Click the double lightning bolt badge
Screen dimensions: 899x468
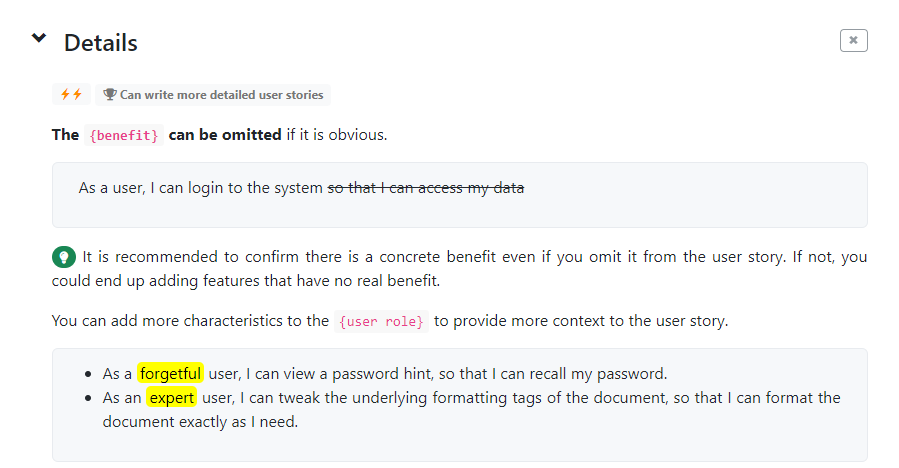click(x=71, y=94)
